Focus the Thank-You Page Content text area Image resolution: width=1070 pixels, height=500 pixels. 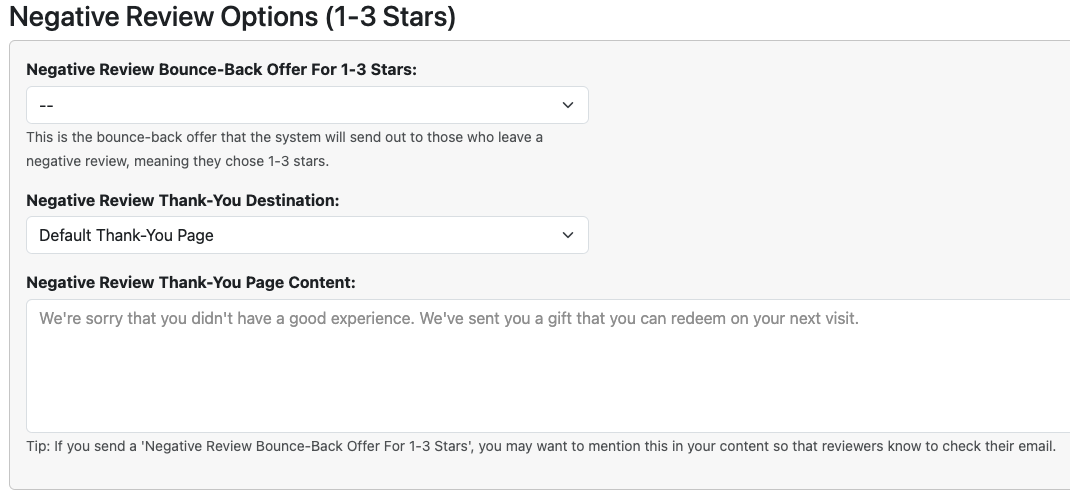click(x=548, y=366)
